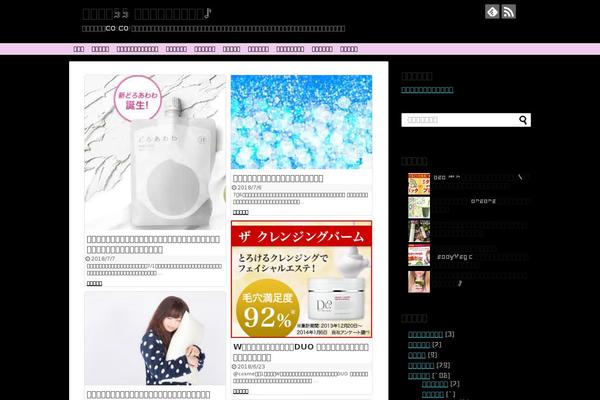The image size is (600, 400).
Task: Open the Doroawawa white pouch article image
Action: (155, 152)
